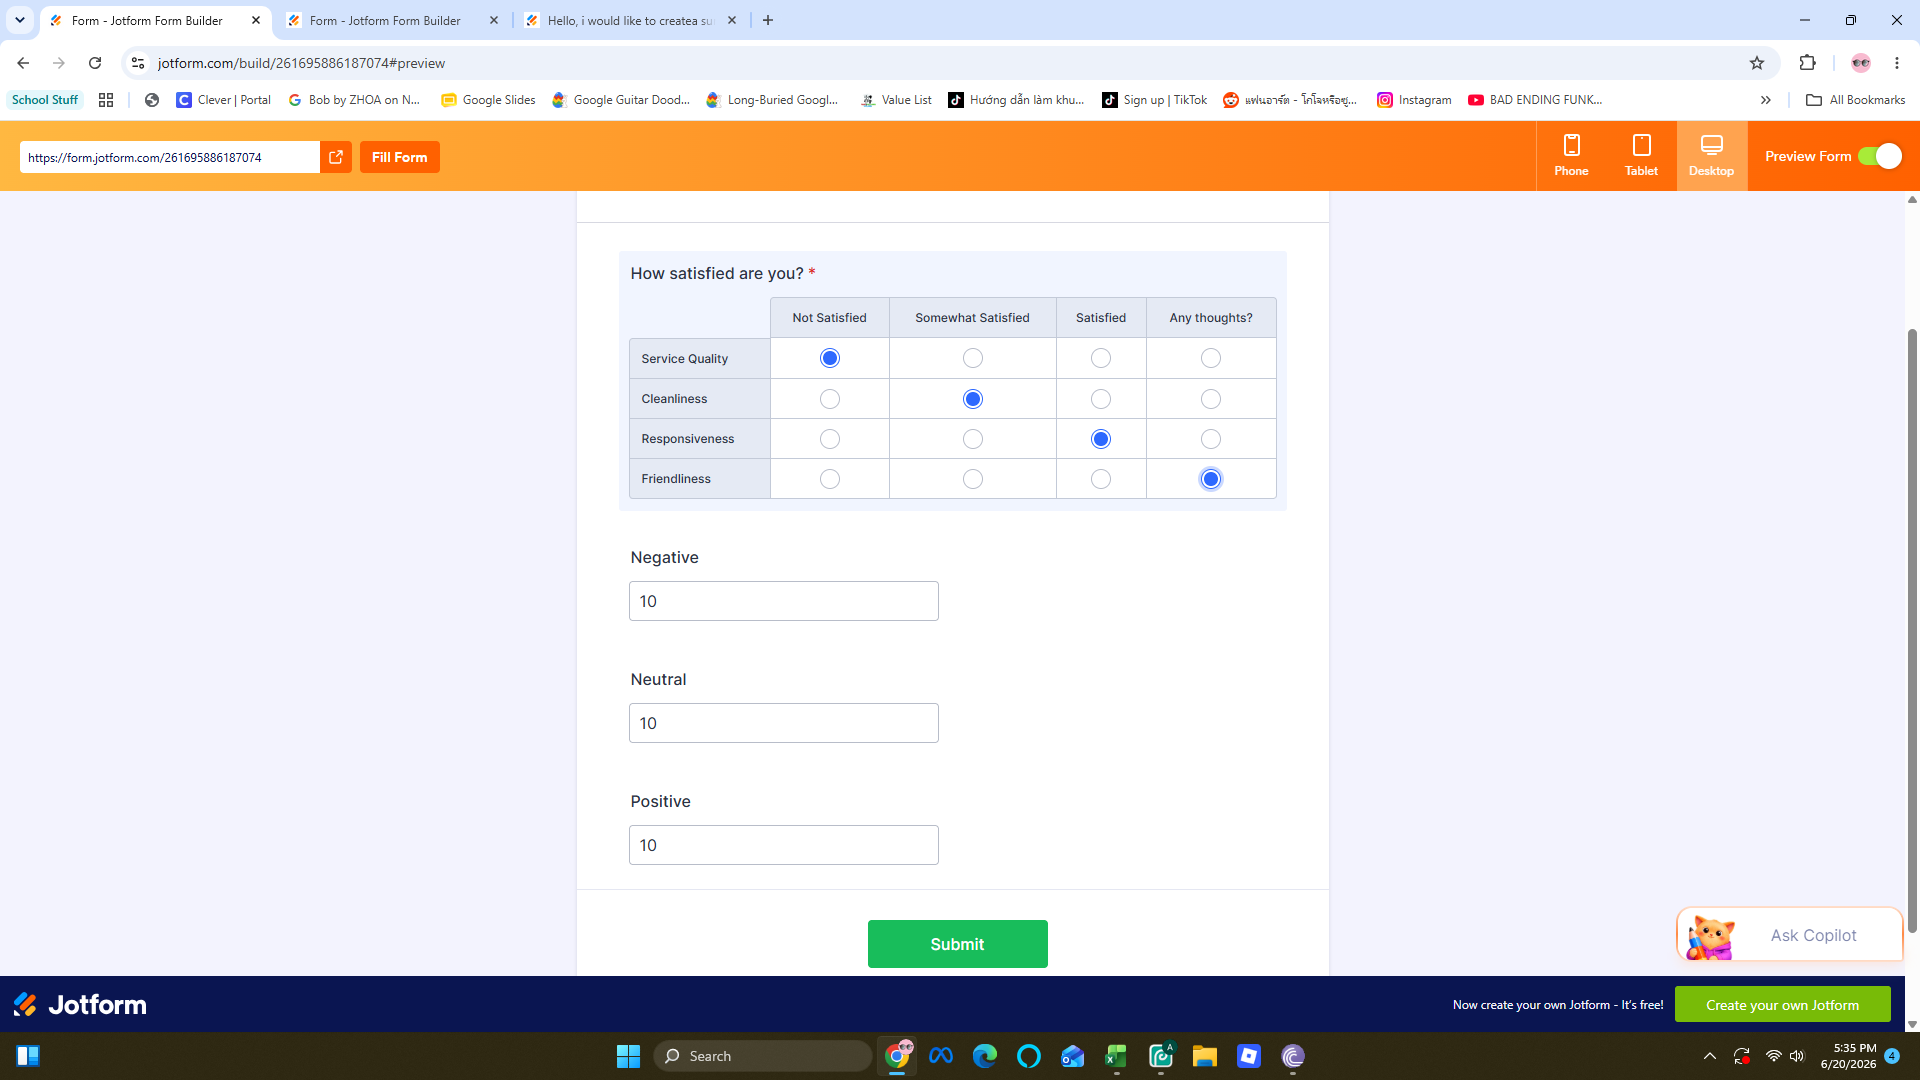The height and width of the screenshot is (1080, 1920).
Task: Click the Negative number field
Action: pos(783,601)
